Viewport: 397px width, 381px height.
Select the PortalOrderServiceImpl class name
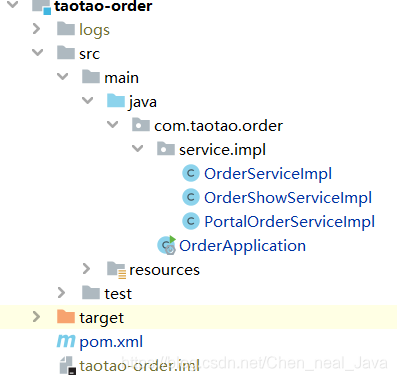(290, 222)
